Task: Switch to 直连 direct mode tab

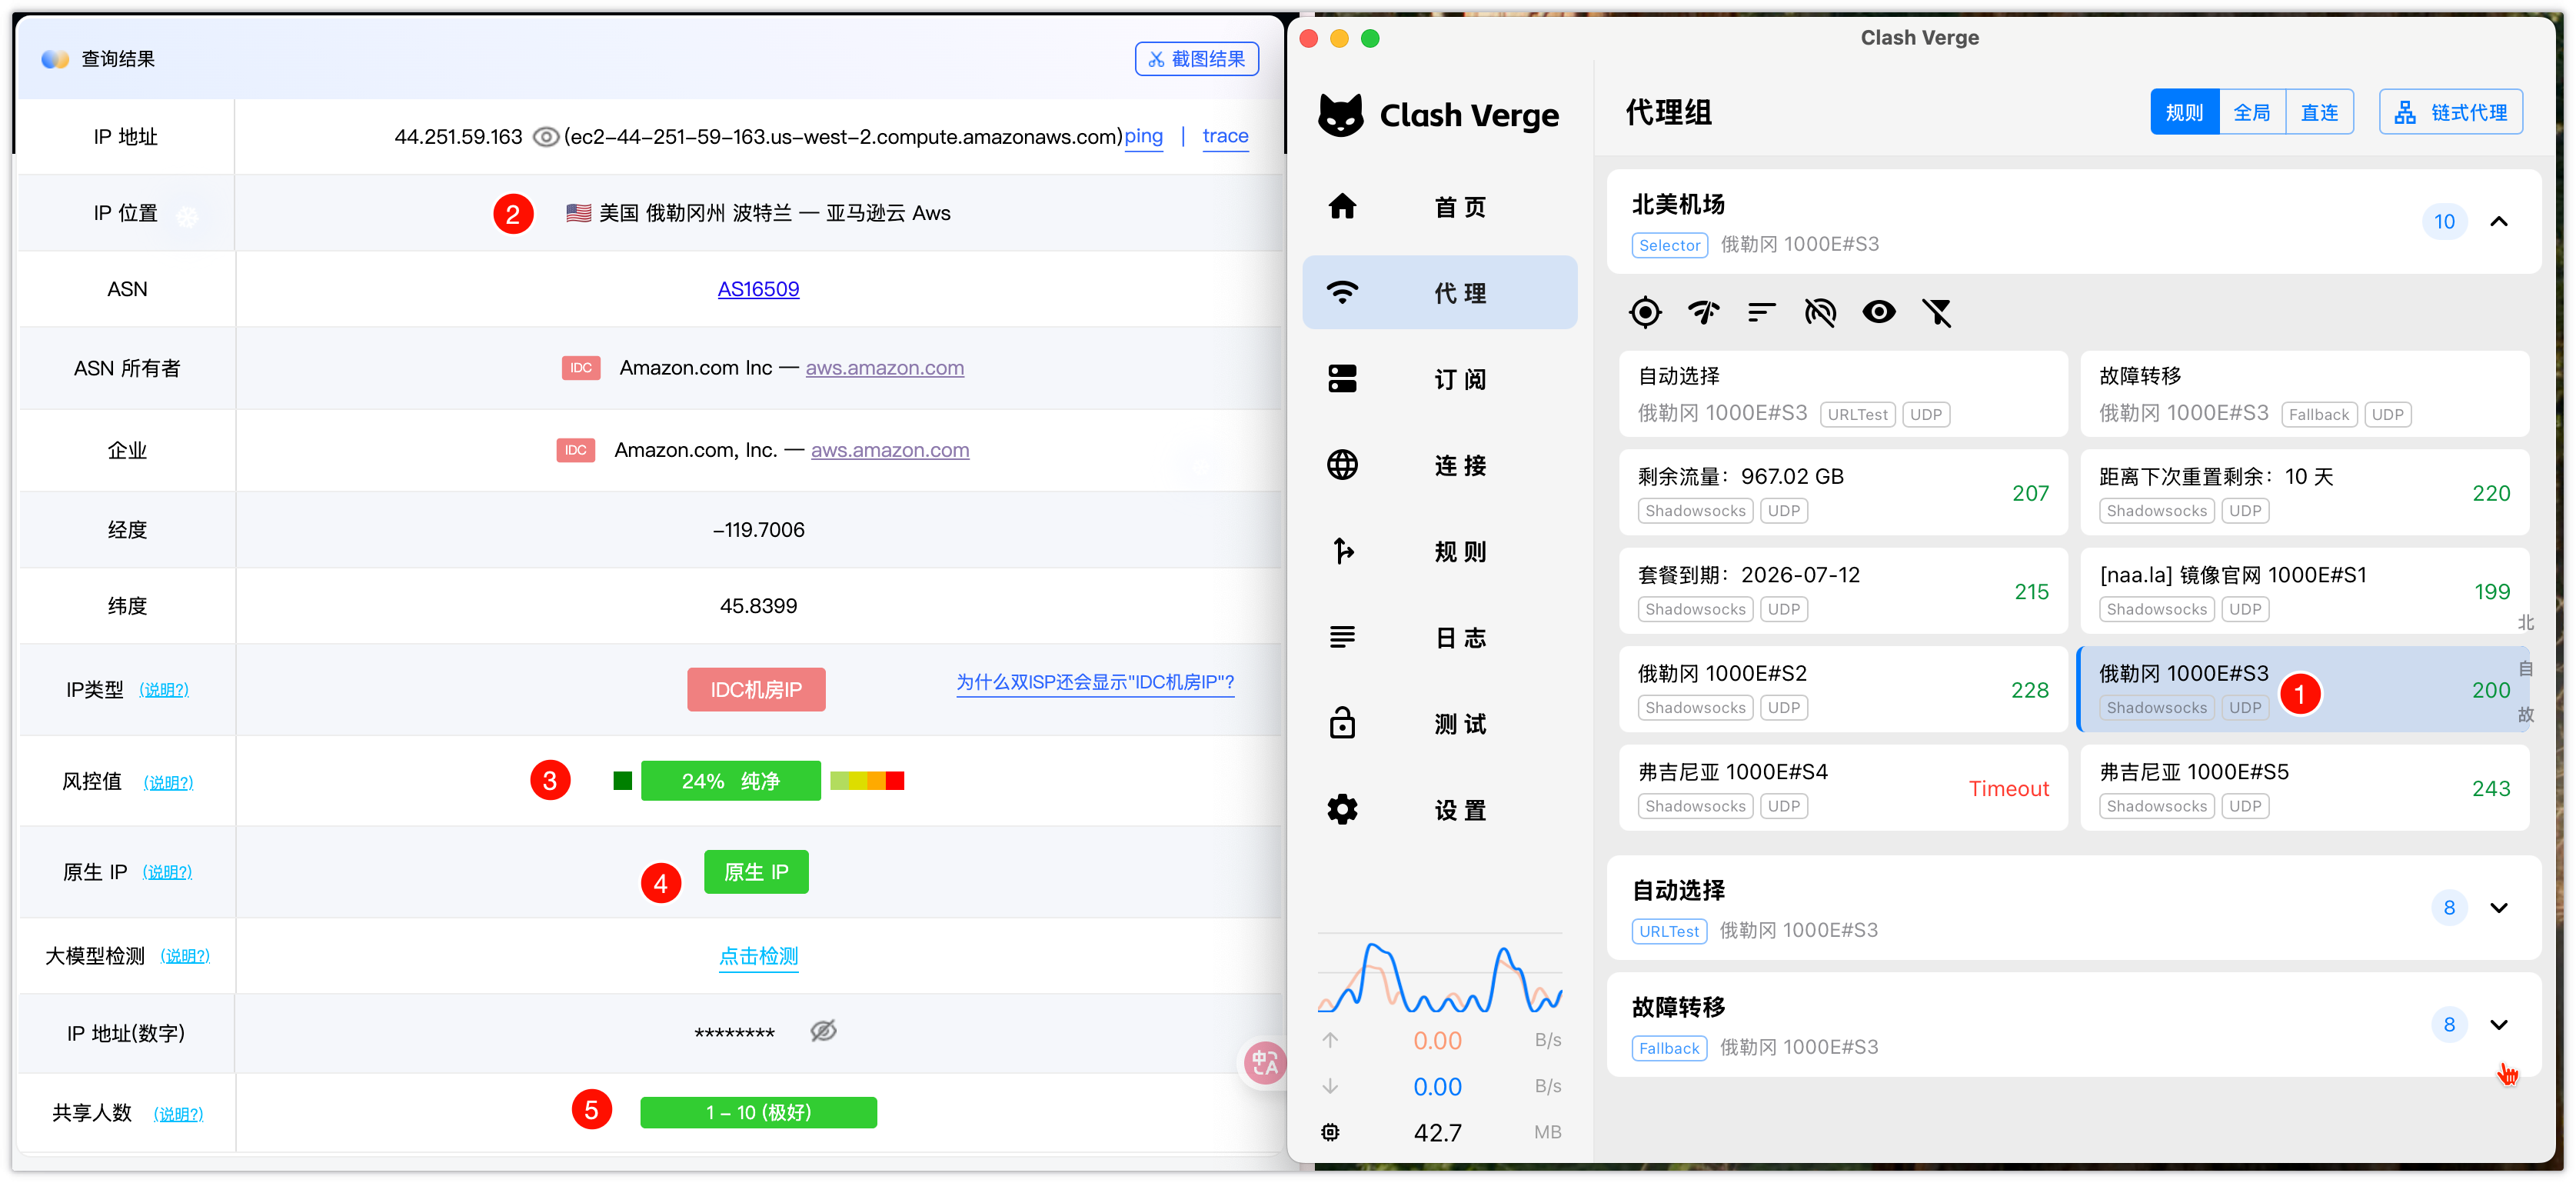Action: (x=2319, y=112)
